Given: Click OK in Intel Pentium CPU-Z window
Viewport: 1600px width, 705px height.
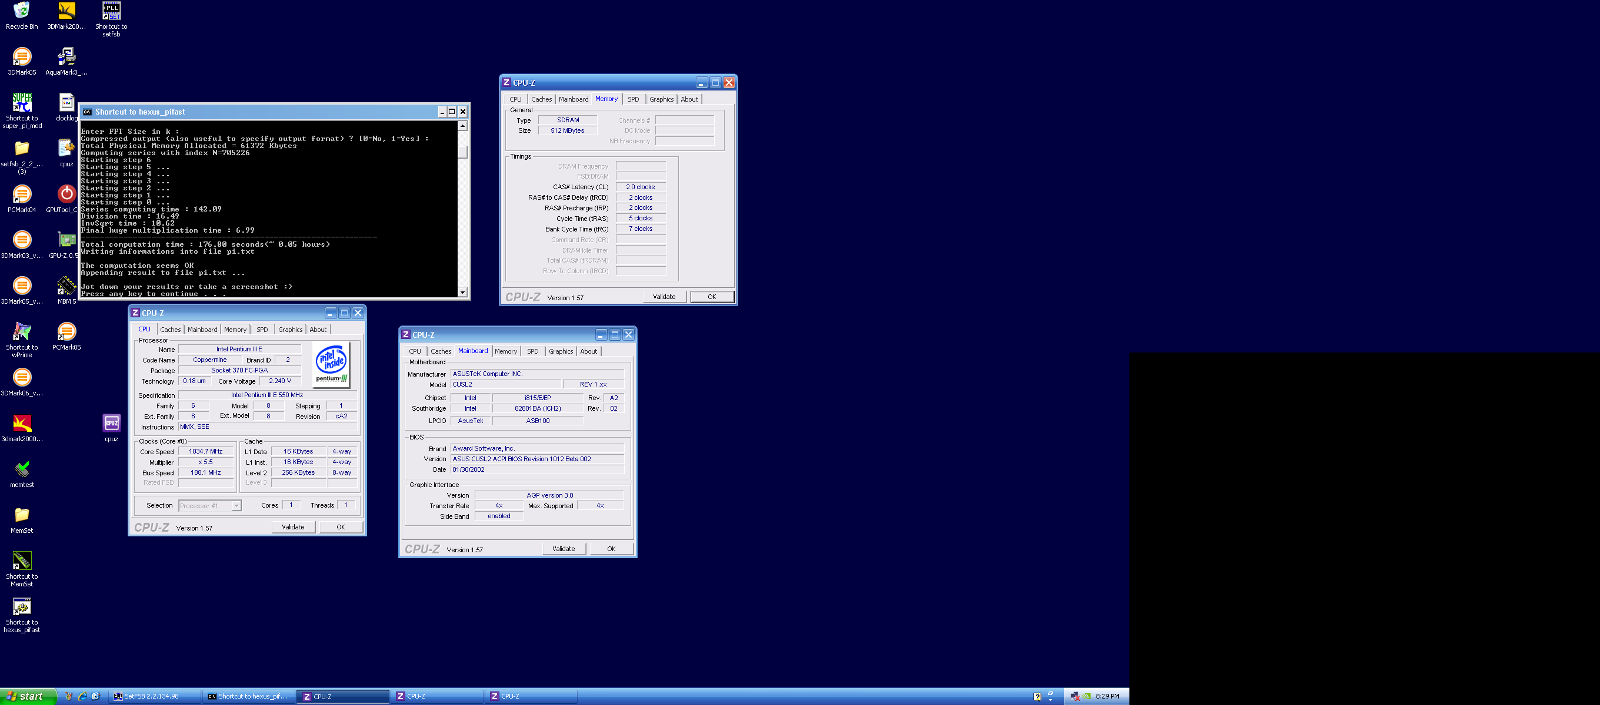Looking at the screenshot, I should 341,527.
